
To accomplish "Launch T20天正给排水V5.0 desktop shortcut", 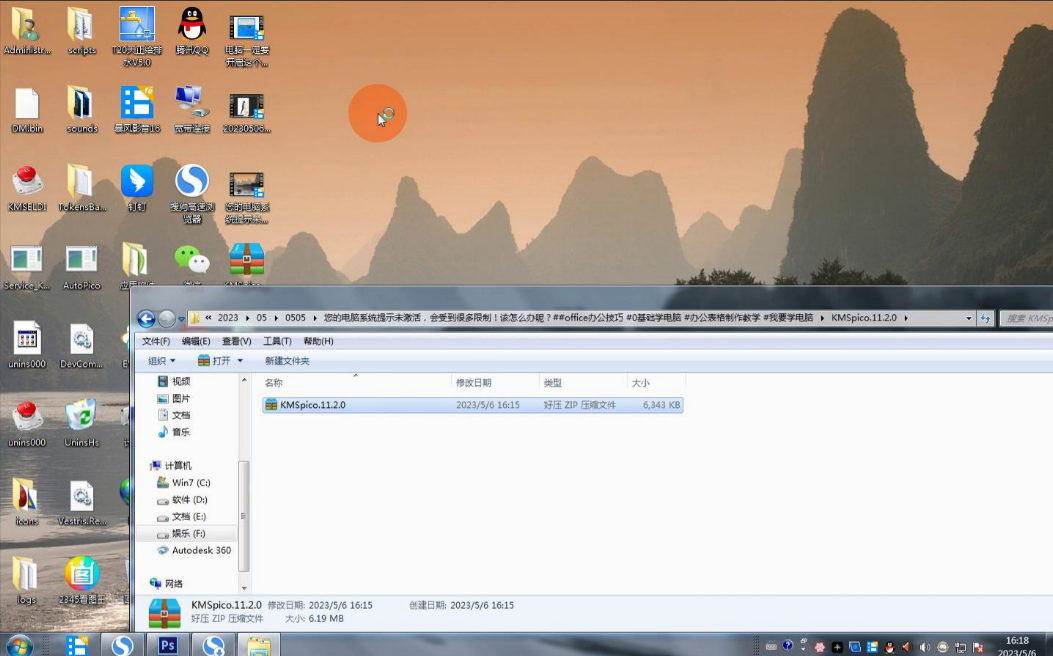I will tap(136, 36).
